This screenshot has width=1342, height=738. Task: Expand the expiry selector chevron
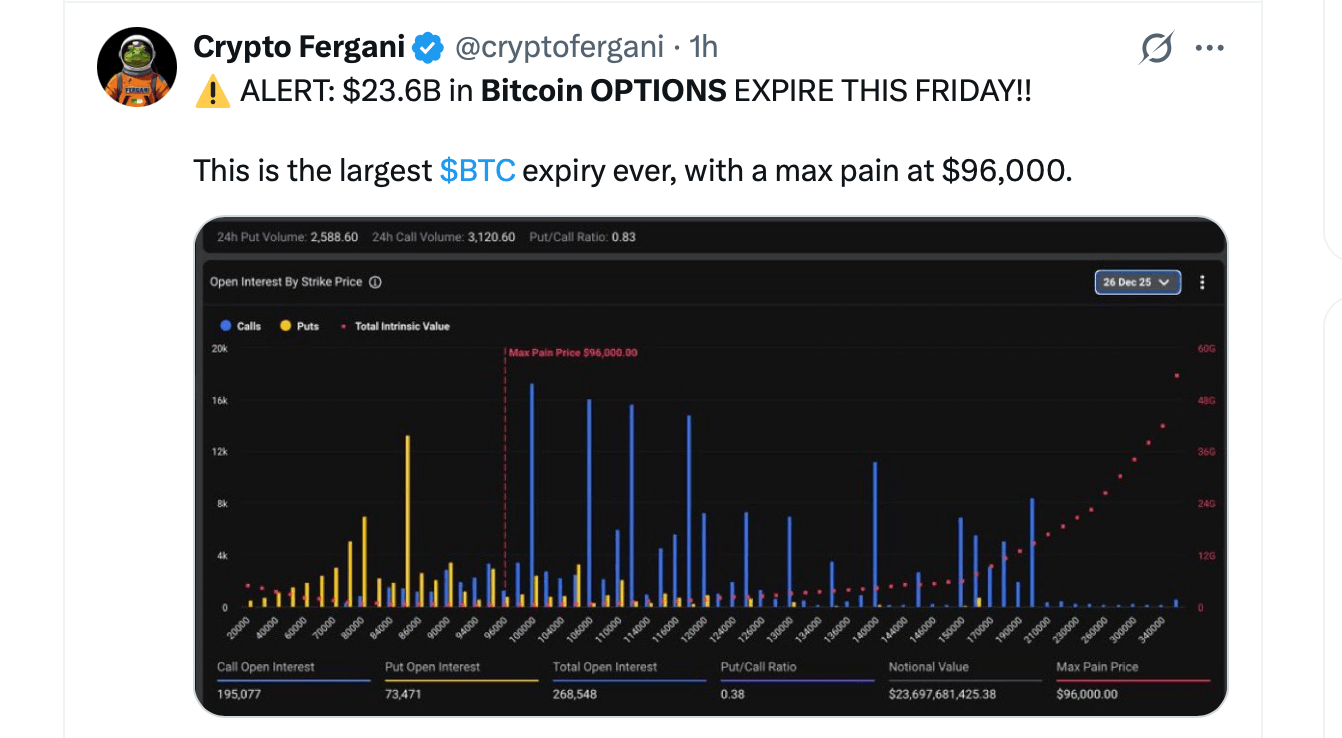(x=1164, y=282)
